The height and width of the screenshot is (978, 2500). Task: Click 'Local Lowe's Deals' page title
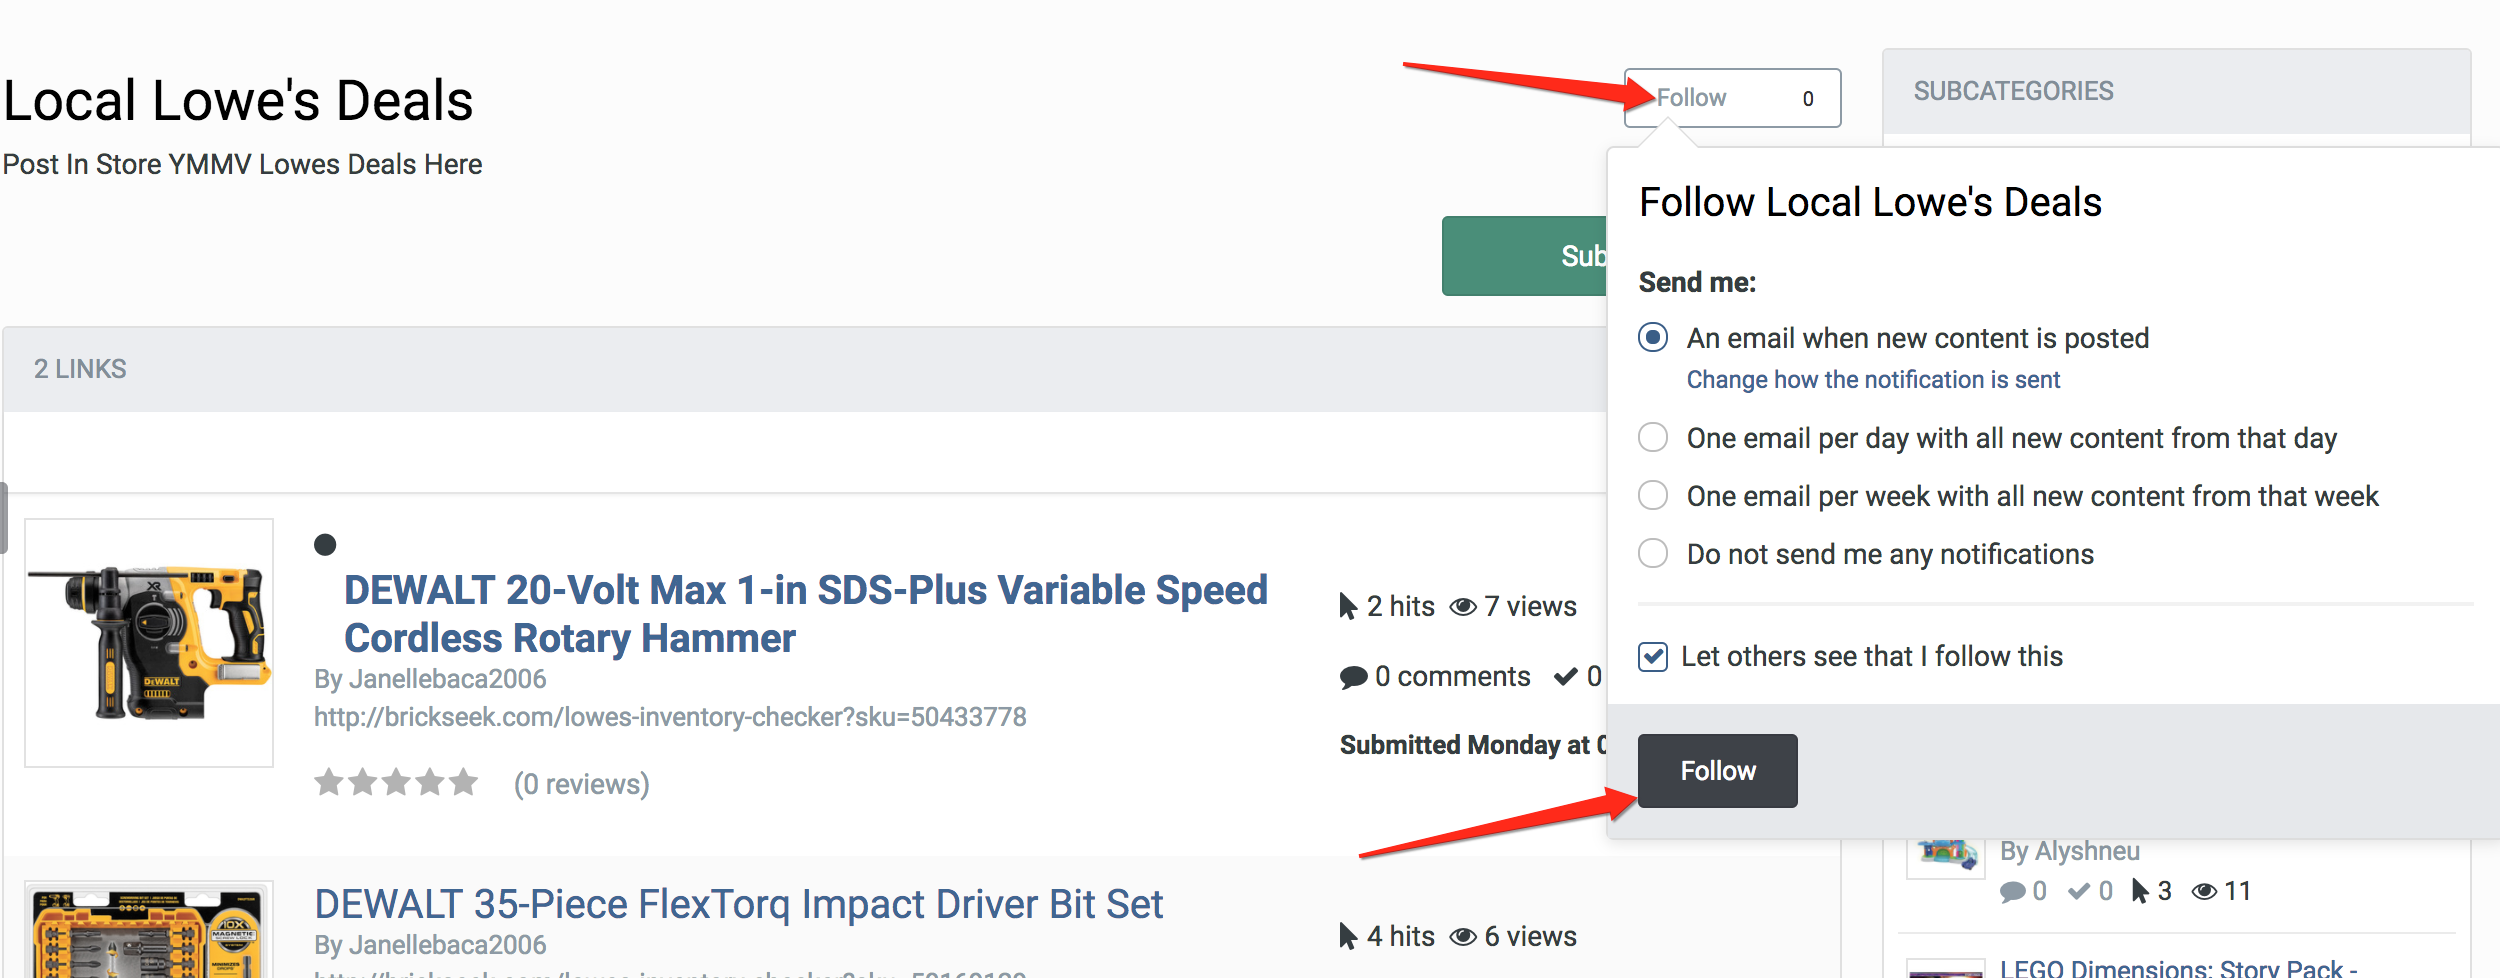[x=238, y=101]
